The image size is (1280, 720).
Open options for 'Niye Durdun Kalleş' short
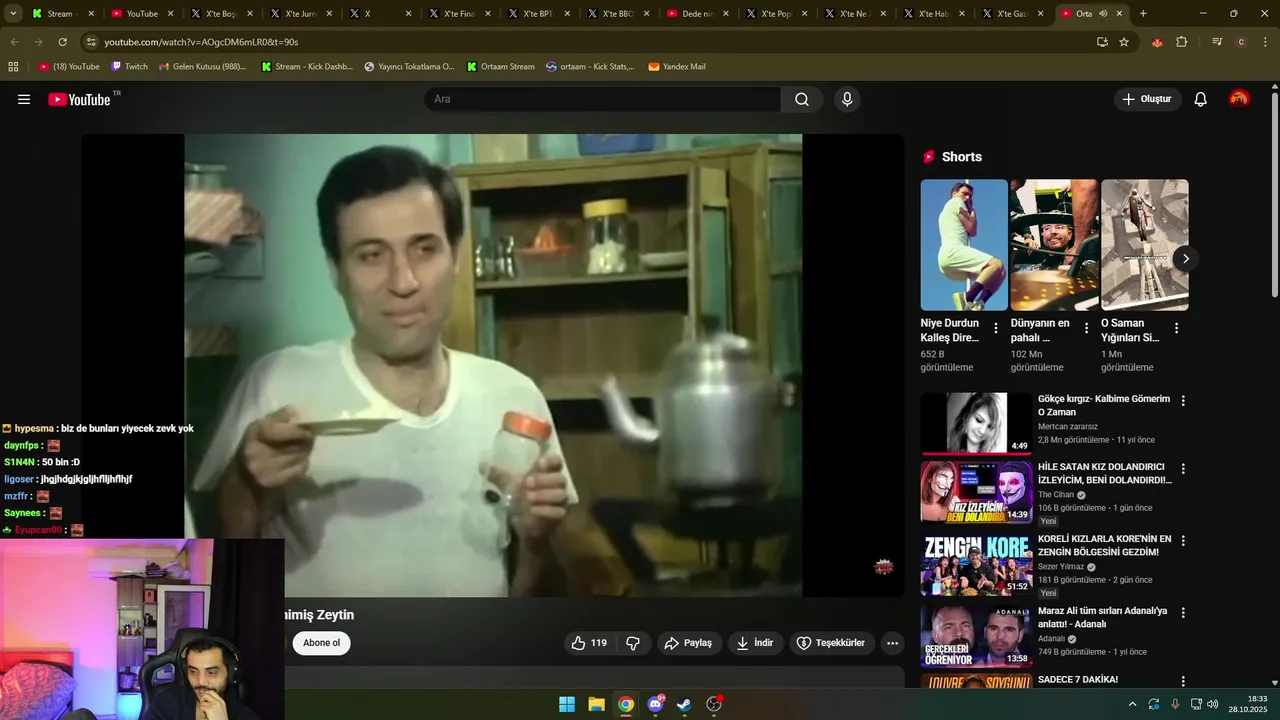(996, 328)
